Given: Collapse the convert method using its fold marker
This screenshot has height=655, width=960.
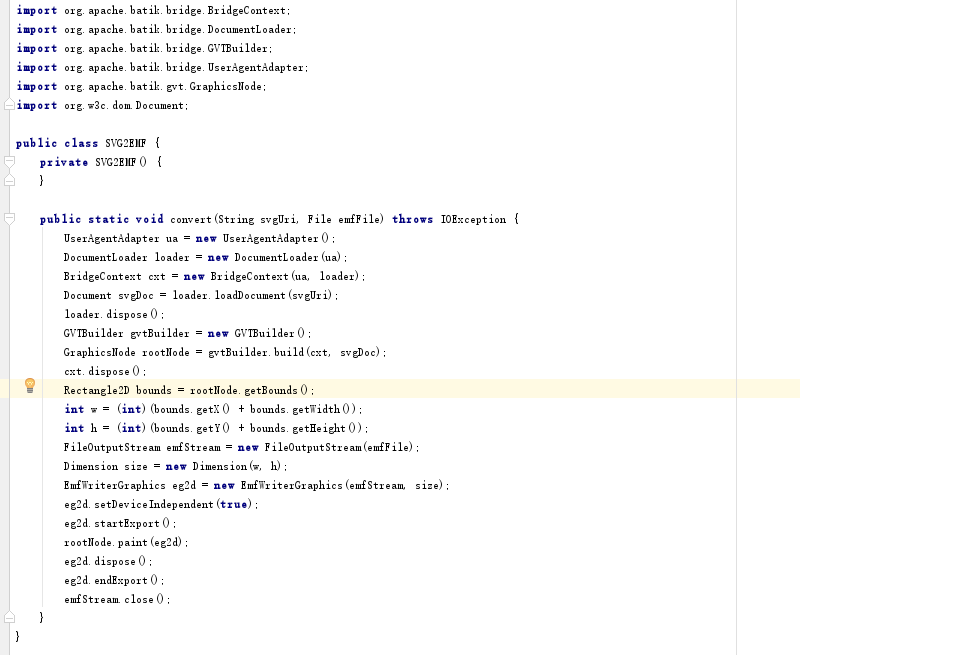Looking at the screenshot, I should tap(9, 219).
